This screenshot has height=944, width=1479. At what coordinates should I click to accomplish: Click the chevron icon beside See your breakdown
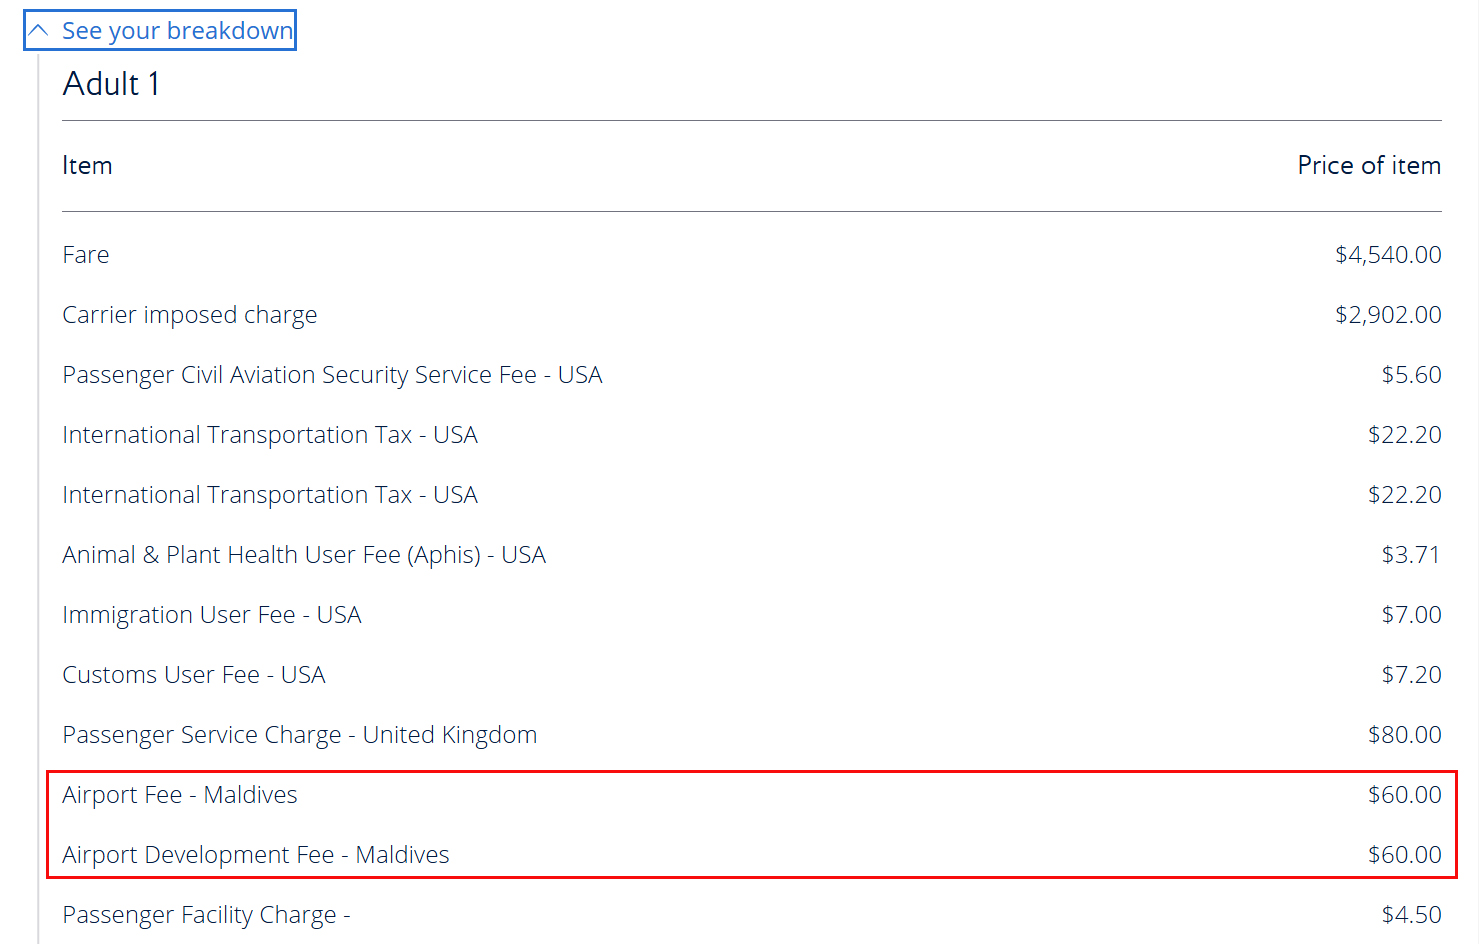coord(39,30)
